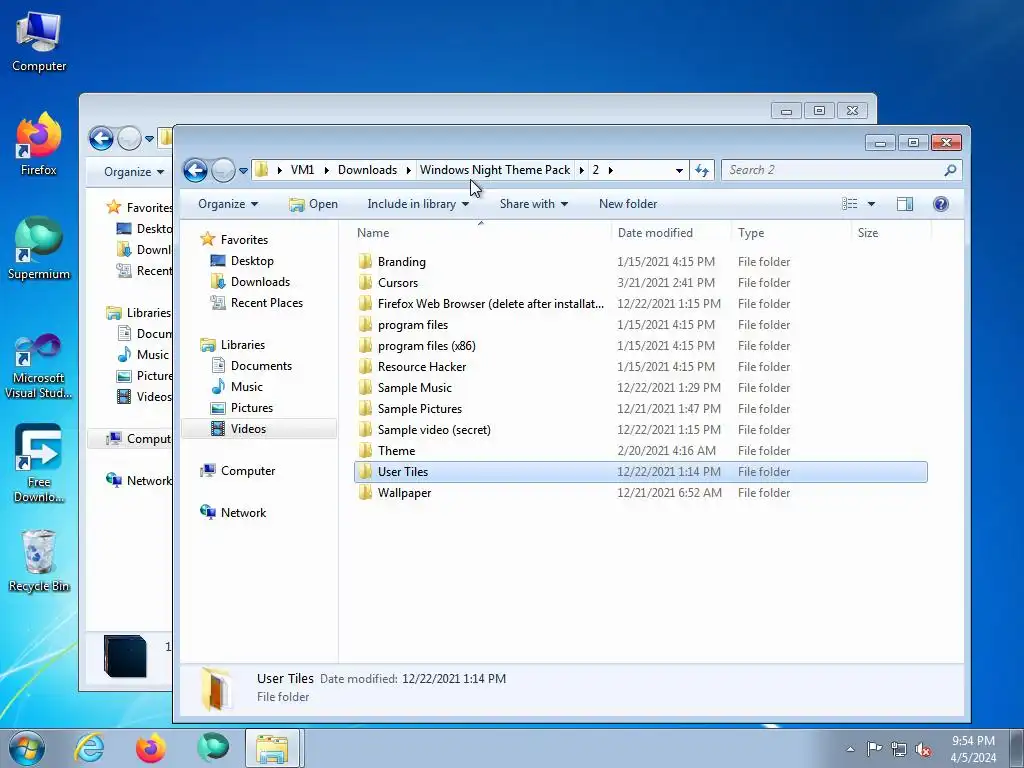Open the address bar history dropdown arrow
Viewport: 1024px width, 768px height.
(x=679, y=170)
